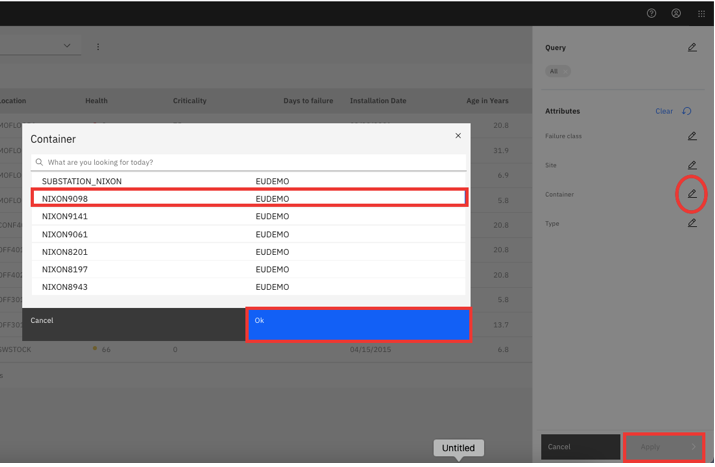Click the Untitled tooltip label
The width and height of the screenshot is (715, 467).
(458, 448)
